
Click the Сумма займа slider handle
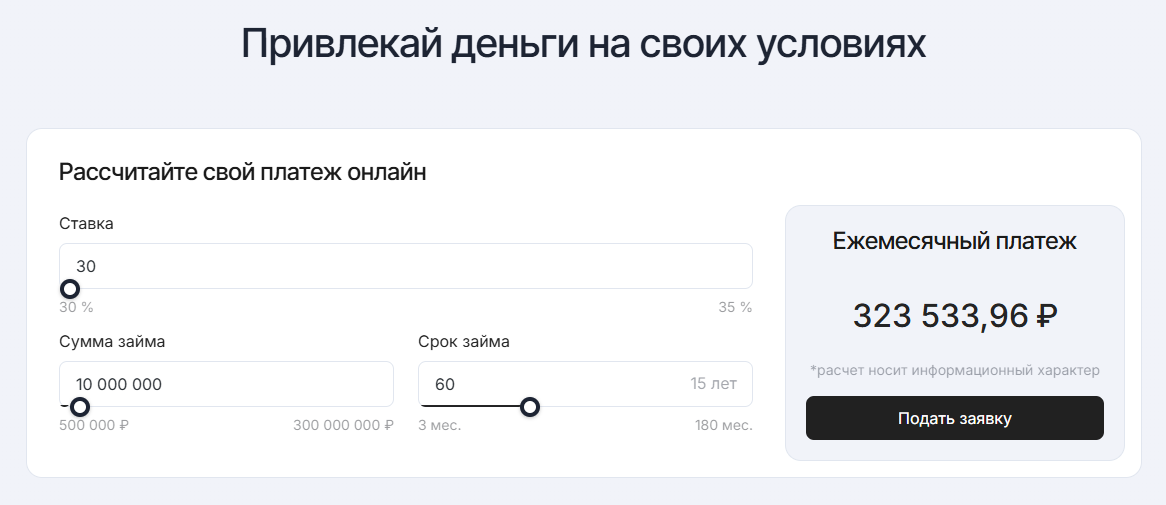pyautogui.click(x=80, y=407)
